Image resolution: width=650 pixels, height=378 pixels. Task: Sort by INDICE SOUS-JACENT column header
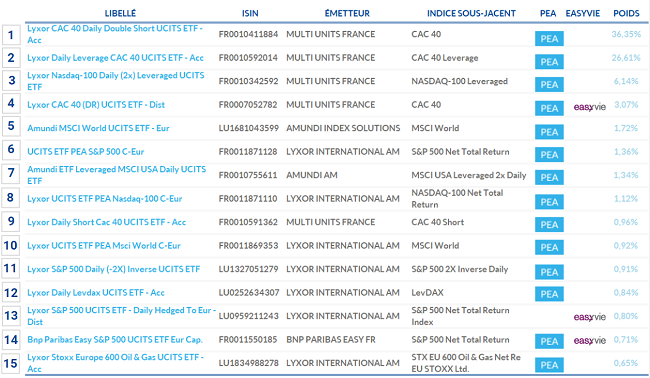tap(471, 13)
